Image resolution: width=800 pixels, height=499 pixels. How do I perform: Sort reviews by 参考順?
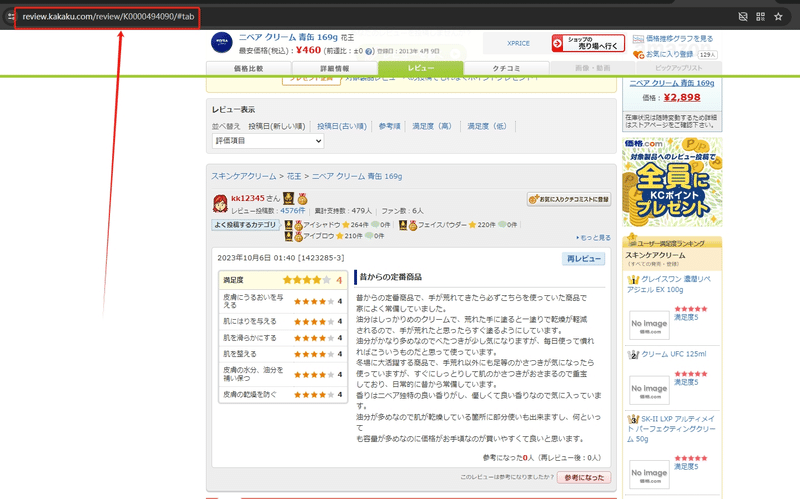coord(389,126)
